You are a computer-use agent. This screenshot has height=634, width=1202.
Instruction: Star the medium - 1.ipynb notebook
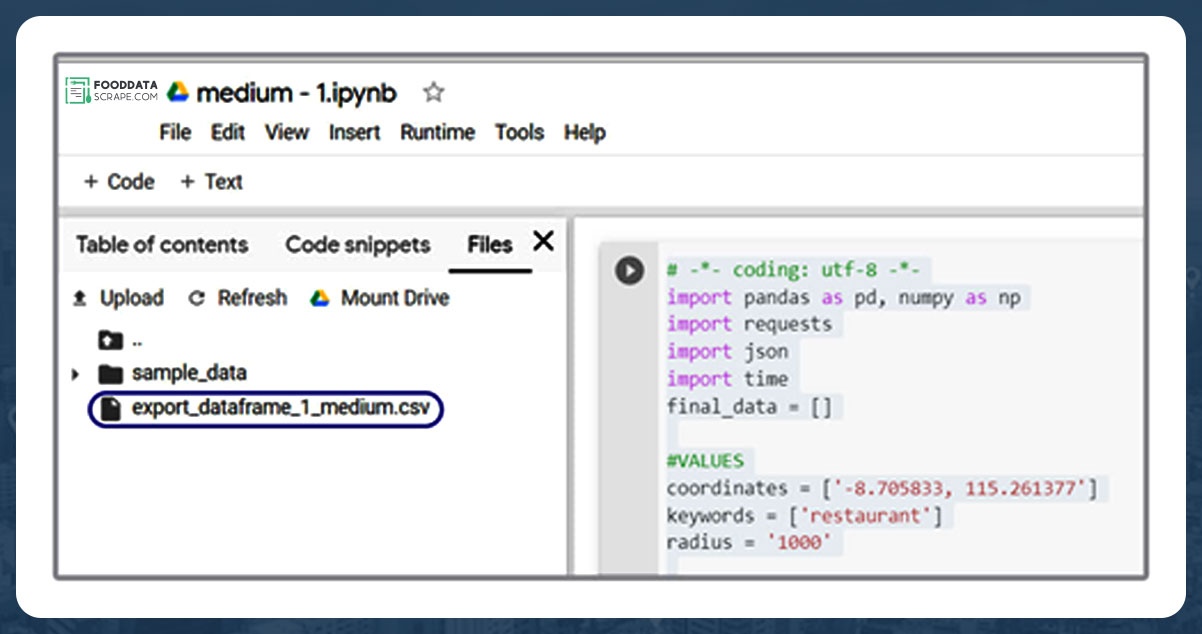tap(433, 92)
